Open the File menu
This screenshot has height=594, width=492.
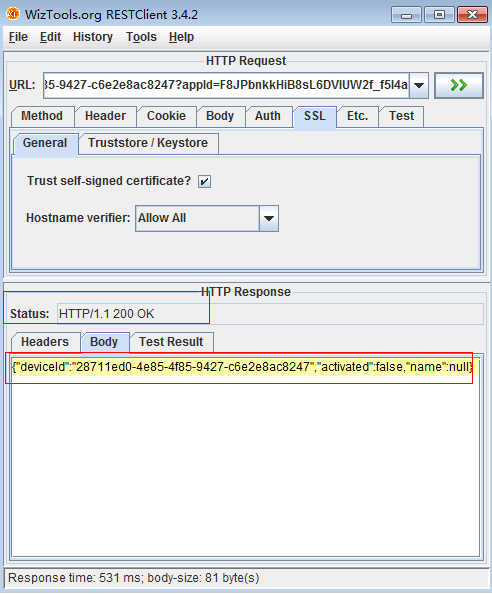tap(18, 37)
